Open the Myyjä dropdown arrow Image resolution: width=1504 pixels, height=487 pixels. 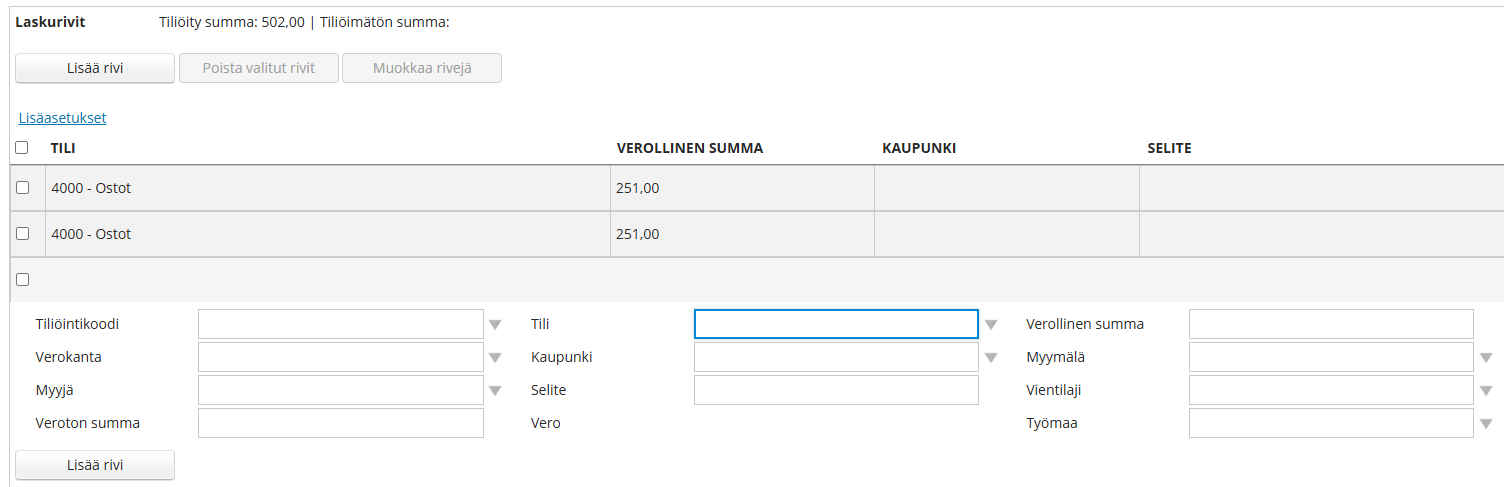click(495, 391)
